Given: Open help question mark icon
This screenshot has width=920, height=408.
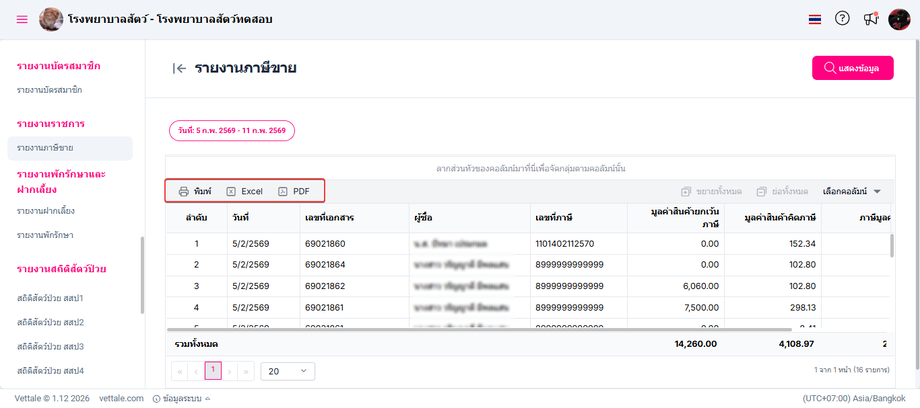Looking at the screenshot, I should 842,19.
